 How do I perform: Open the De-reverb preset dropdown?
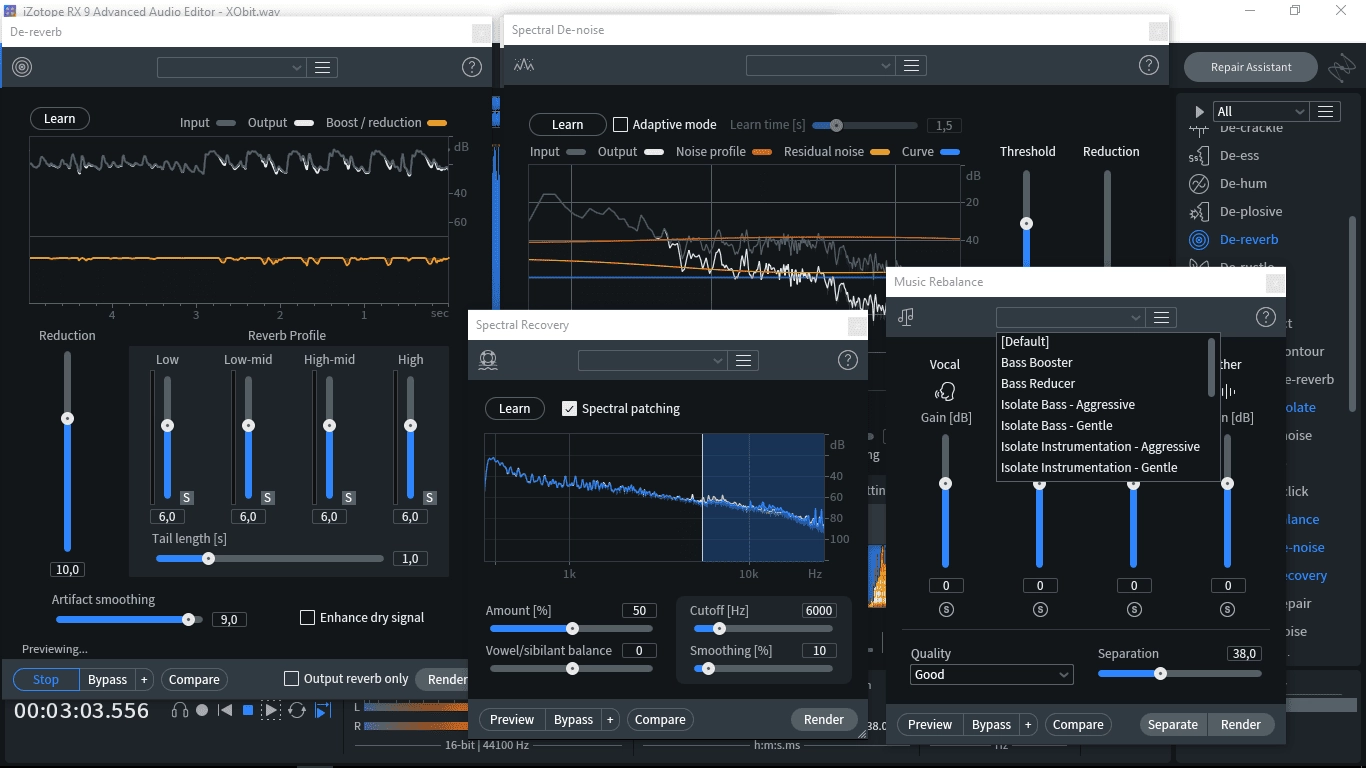click(x=232, y=67)
